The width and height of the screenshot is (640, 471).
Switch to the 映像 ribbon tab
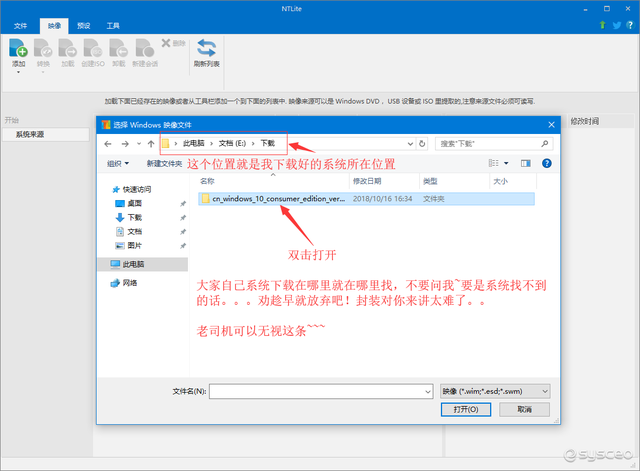[x=54, y=26]
